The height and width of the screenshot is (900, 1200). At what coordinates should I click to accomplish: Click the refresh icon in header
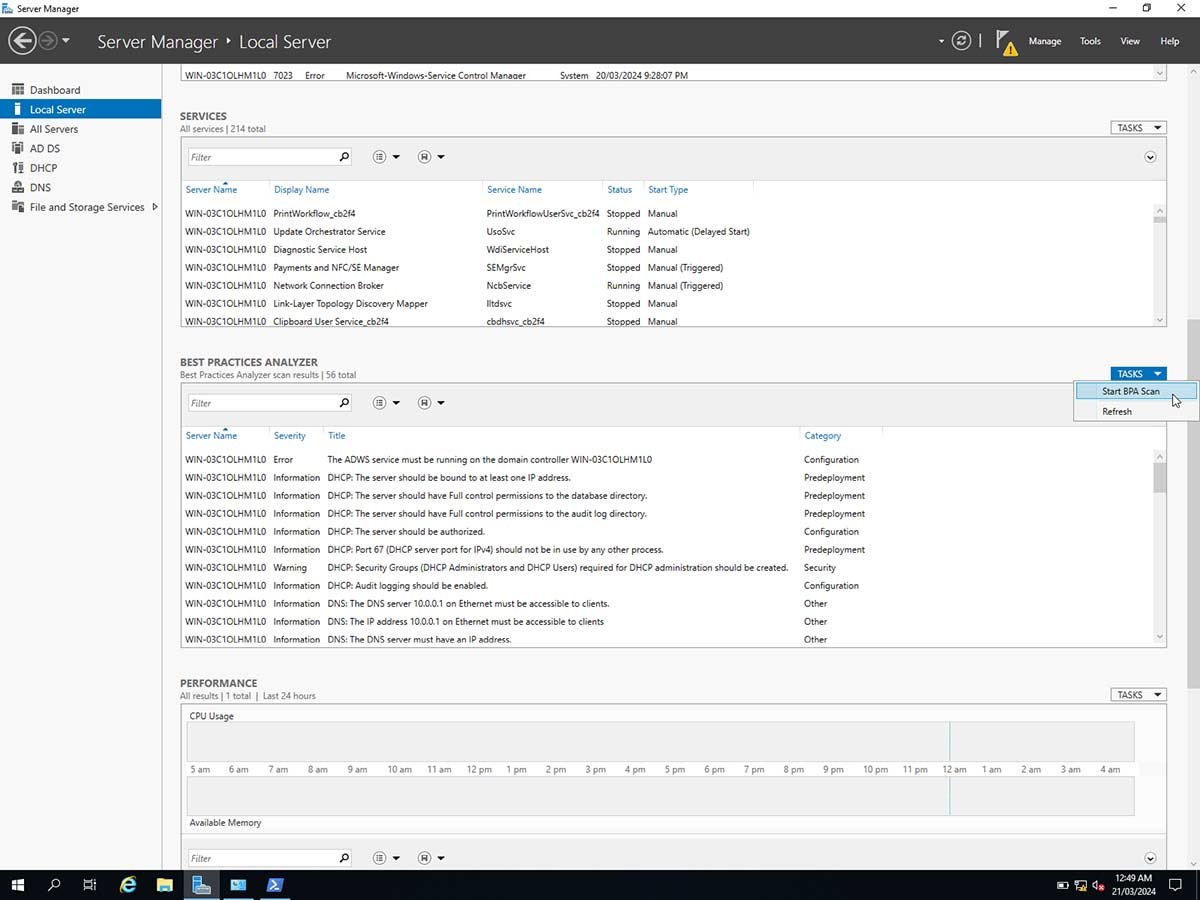pyautogui.click(x=961, y=41)
